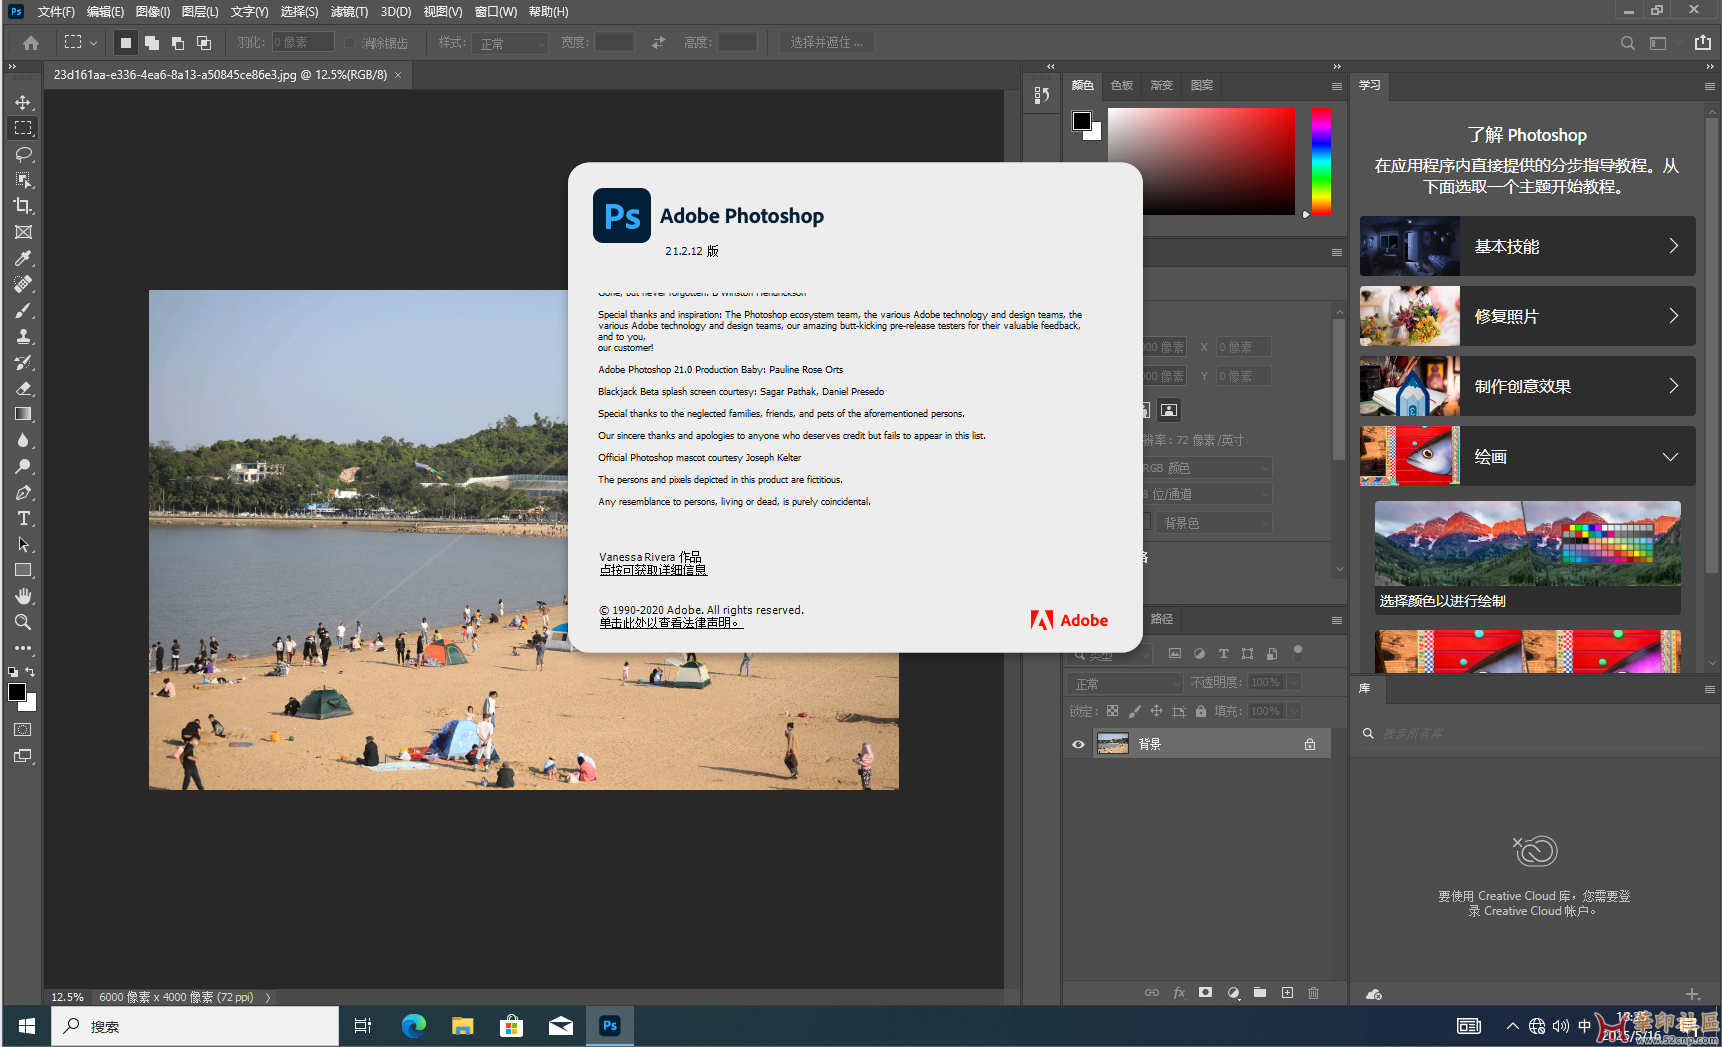Viewport: 1722px width, 1047px height.
Task: Select the Horizontal Type tool
Action: (x=23, y=518)
